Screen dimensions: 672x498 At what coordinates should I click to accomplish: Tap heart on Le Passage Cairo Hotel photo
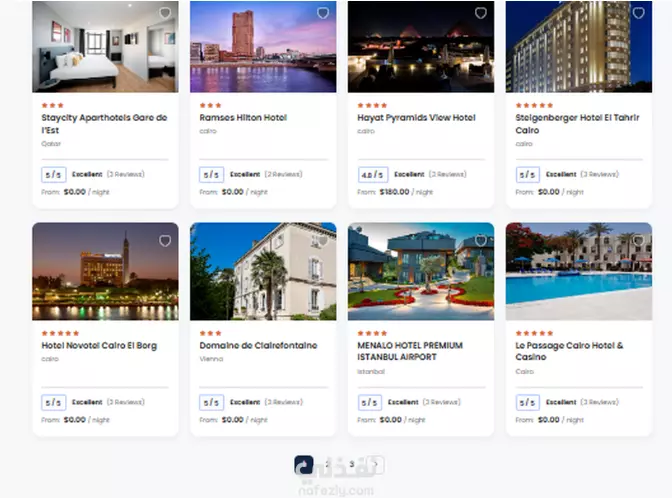(x=639, y=241)
